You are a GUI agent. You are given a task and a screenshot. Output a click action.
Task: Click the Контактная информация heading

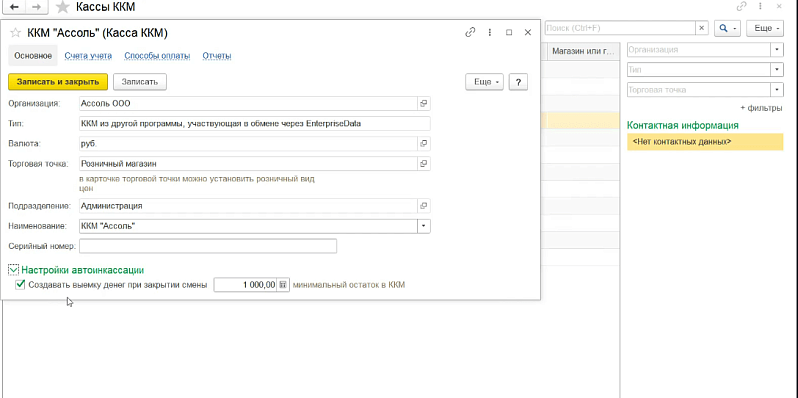pyautogui.click(x=682, y=125)
